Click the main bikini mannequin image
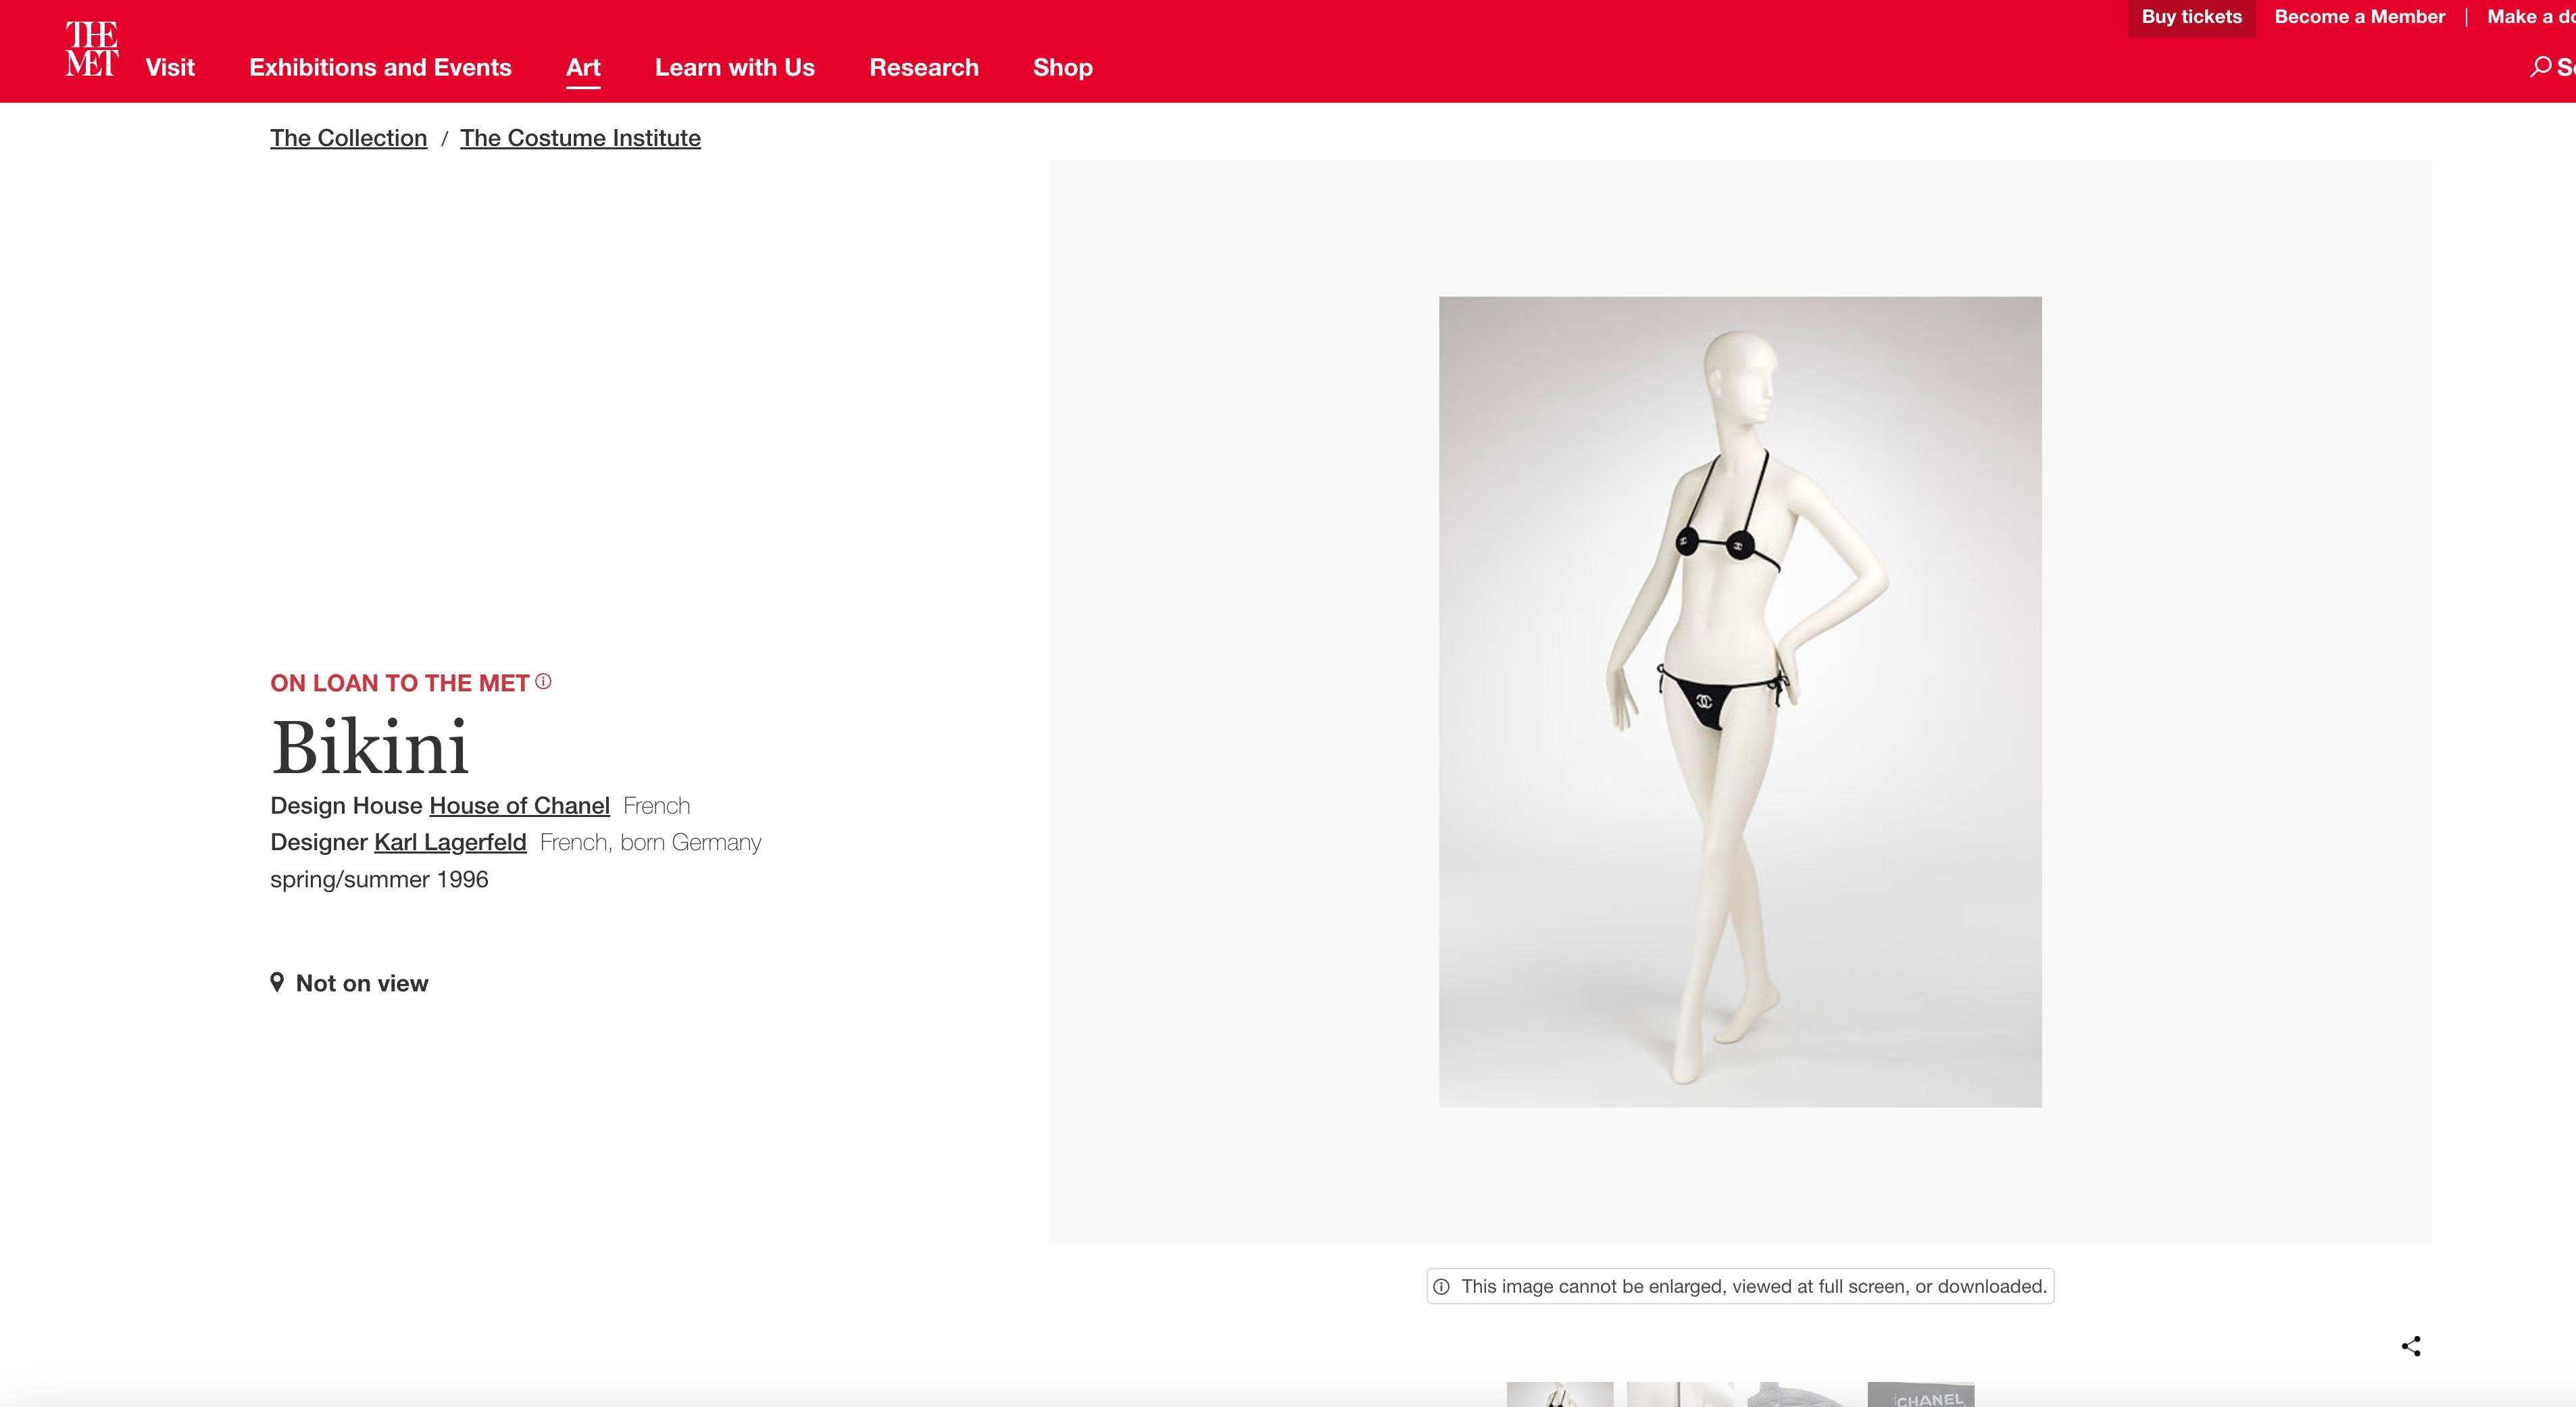The height and width of the screenshot is (1407, 2576). click(x=1740, y=702)
